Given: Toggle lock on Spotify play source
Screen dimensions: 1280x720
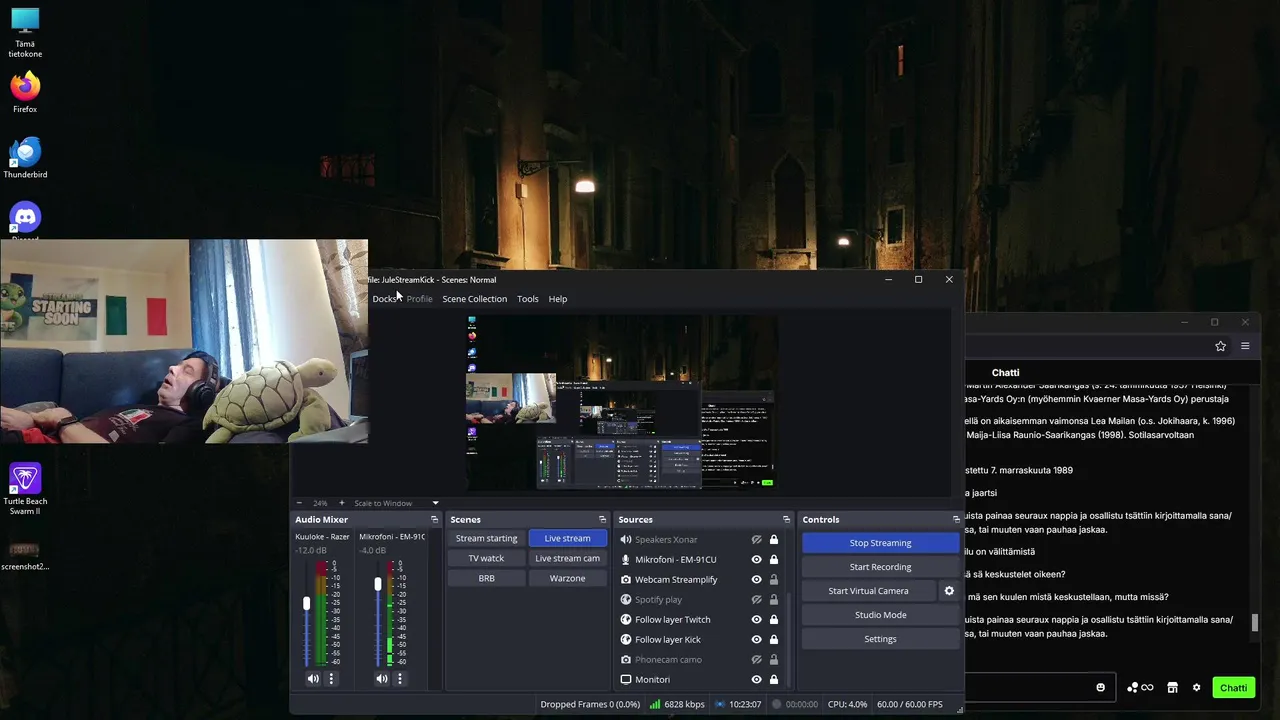Looking at the screenshot, I should pos(773,600).
